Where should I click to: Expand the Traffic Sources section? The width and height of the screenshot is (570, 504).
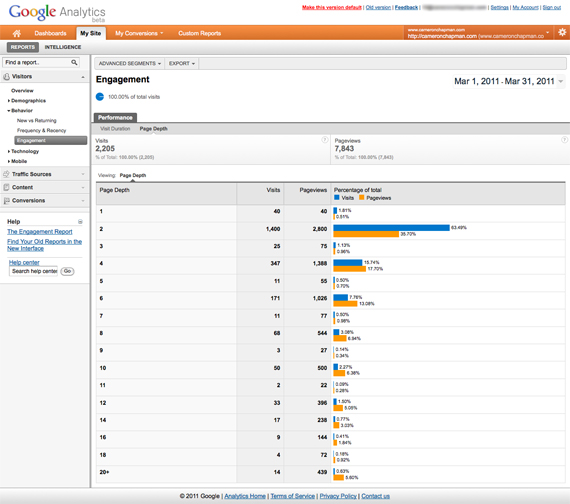[x=83, y=174]
